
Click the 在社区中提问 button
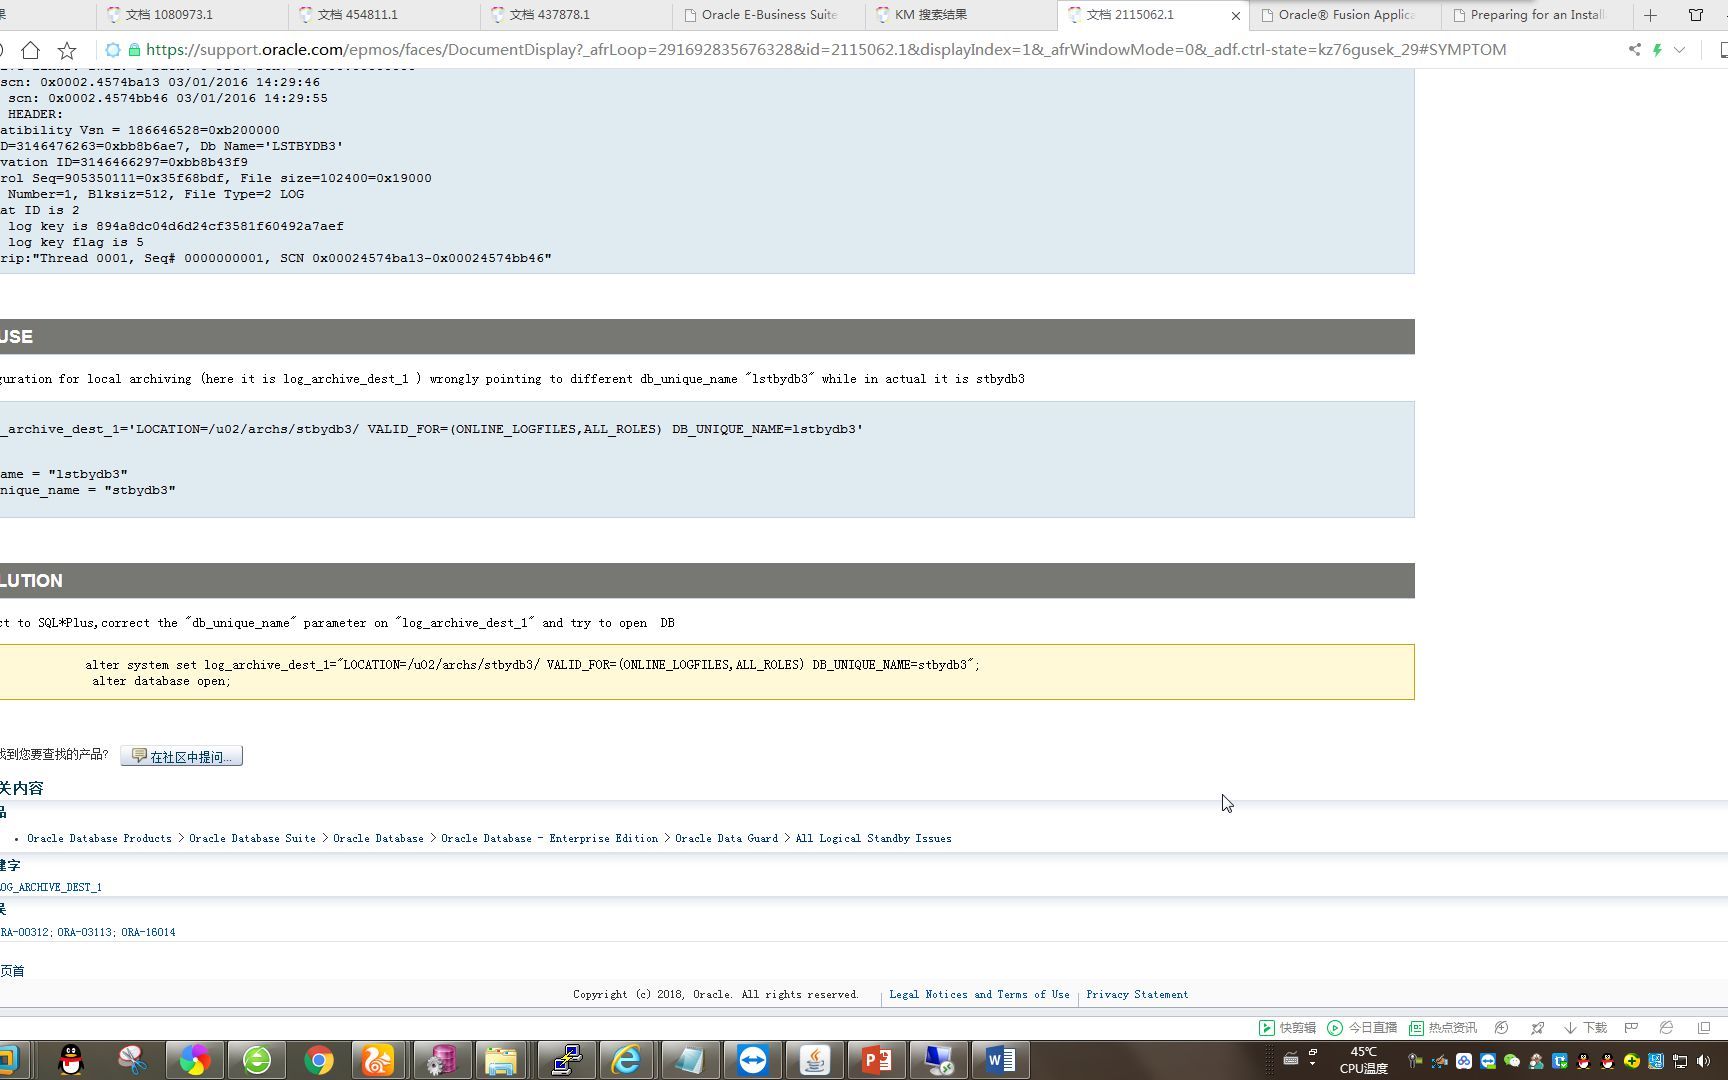pyautogui.click(x=180, y=756)
